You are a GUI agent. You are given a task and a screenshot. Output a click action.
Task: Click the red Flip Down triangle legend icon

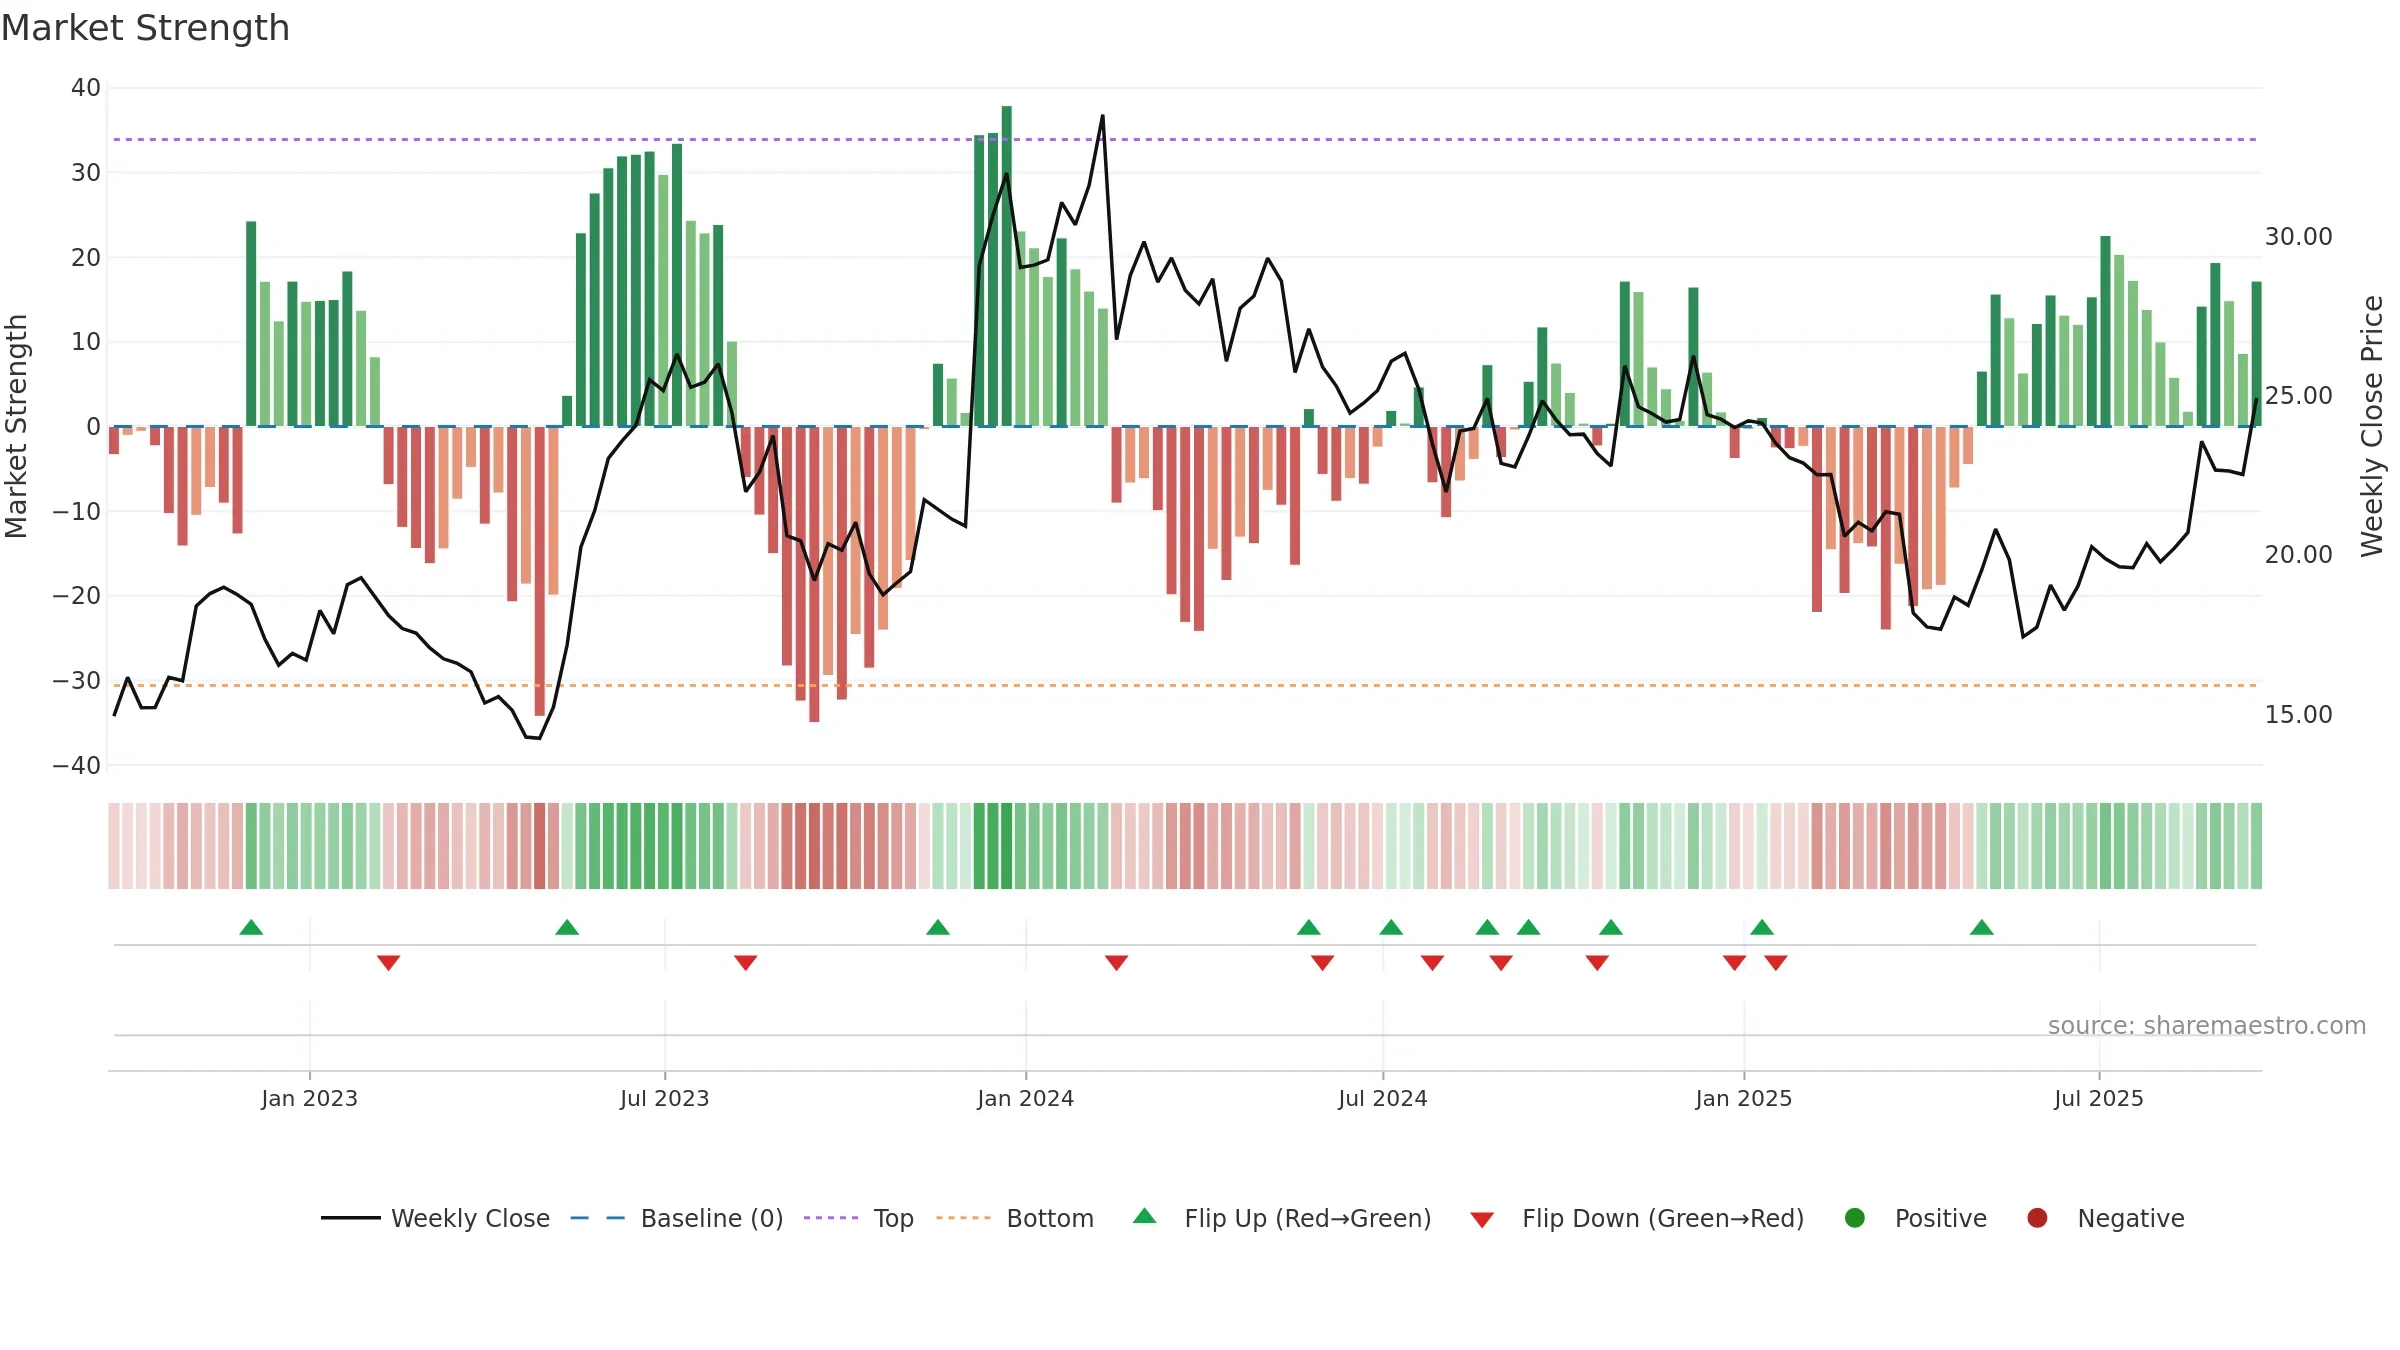pyautogui.click(x=1482, y=1220)
